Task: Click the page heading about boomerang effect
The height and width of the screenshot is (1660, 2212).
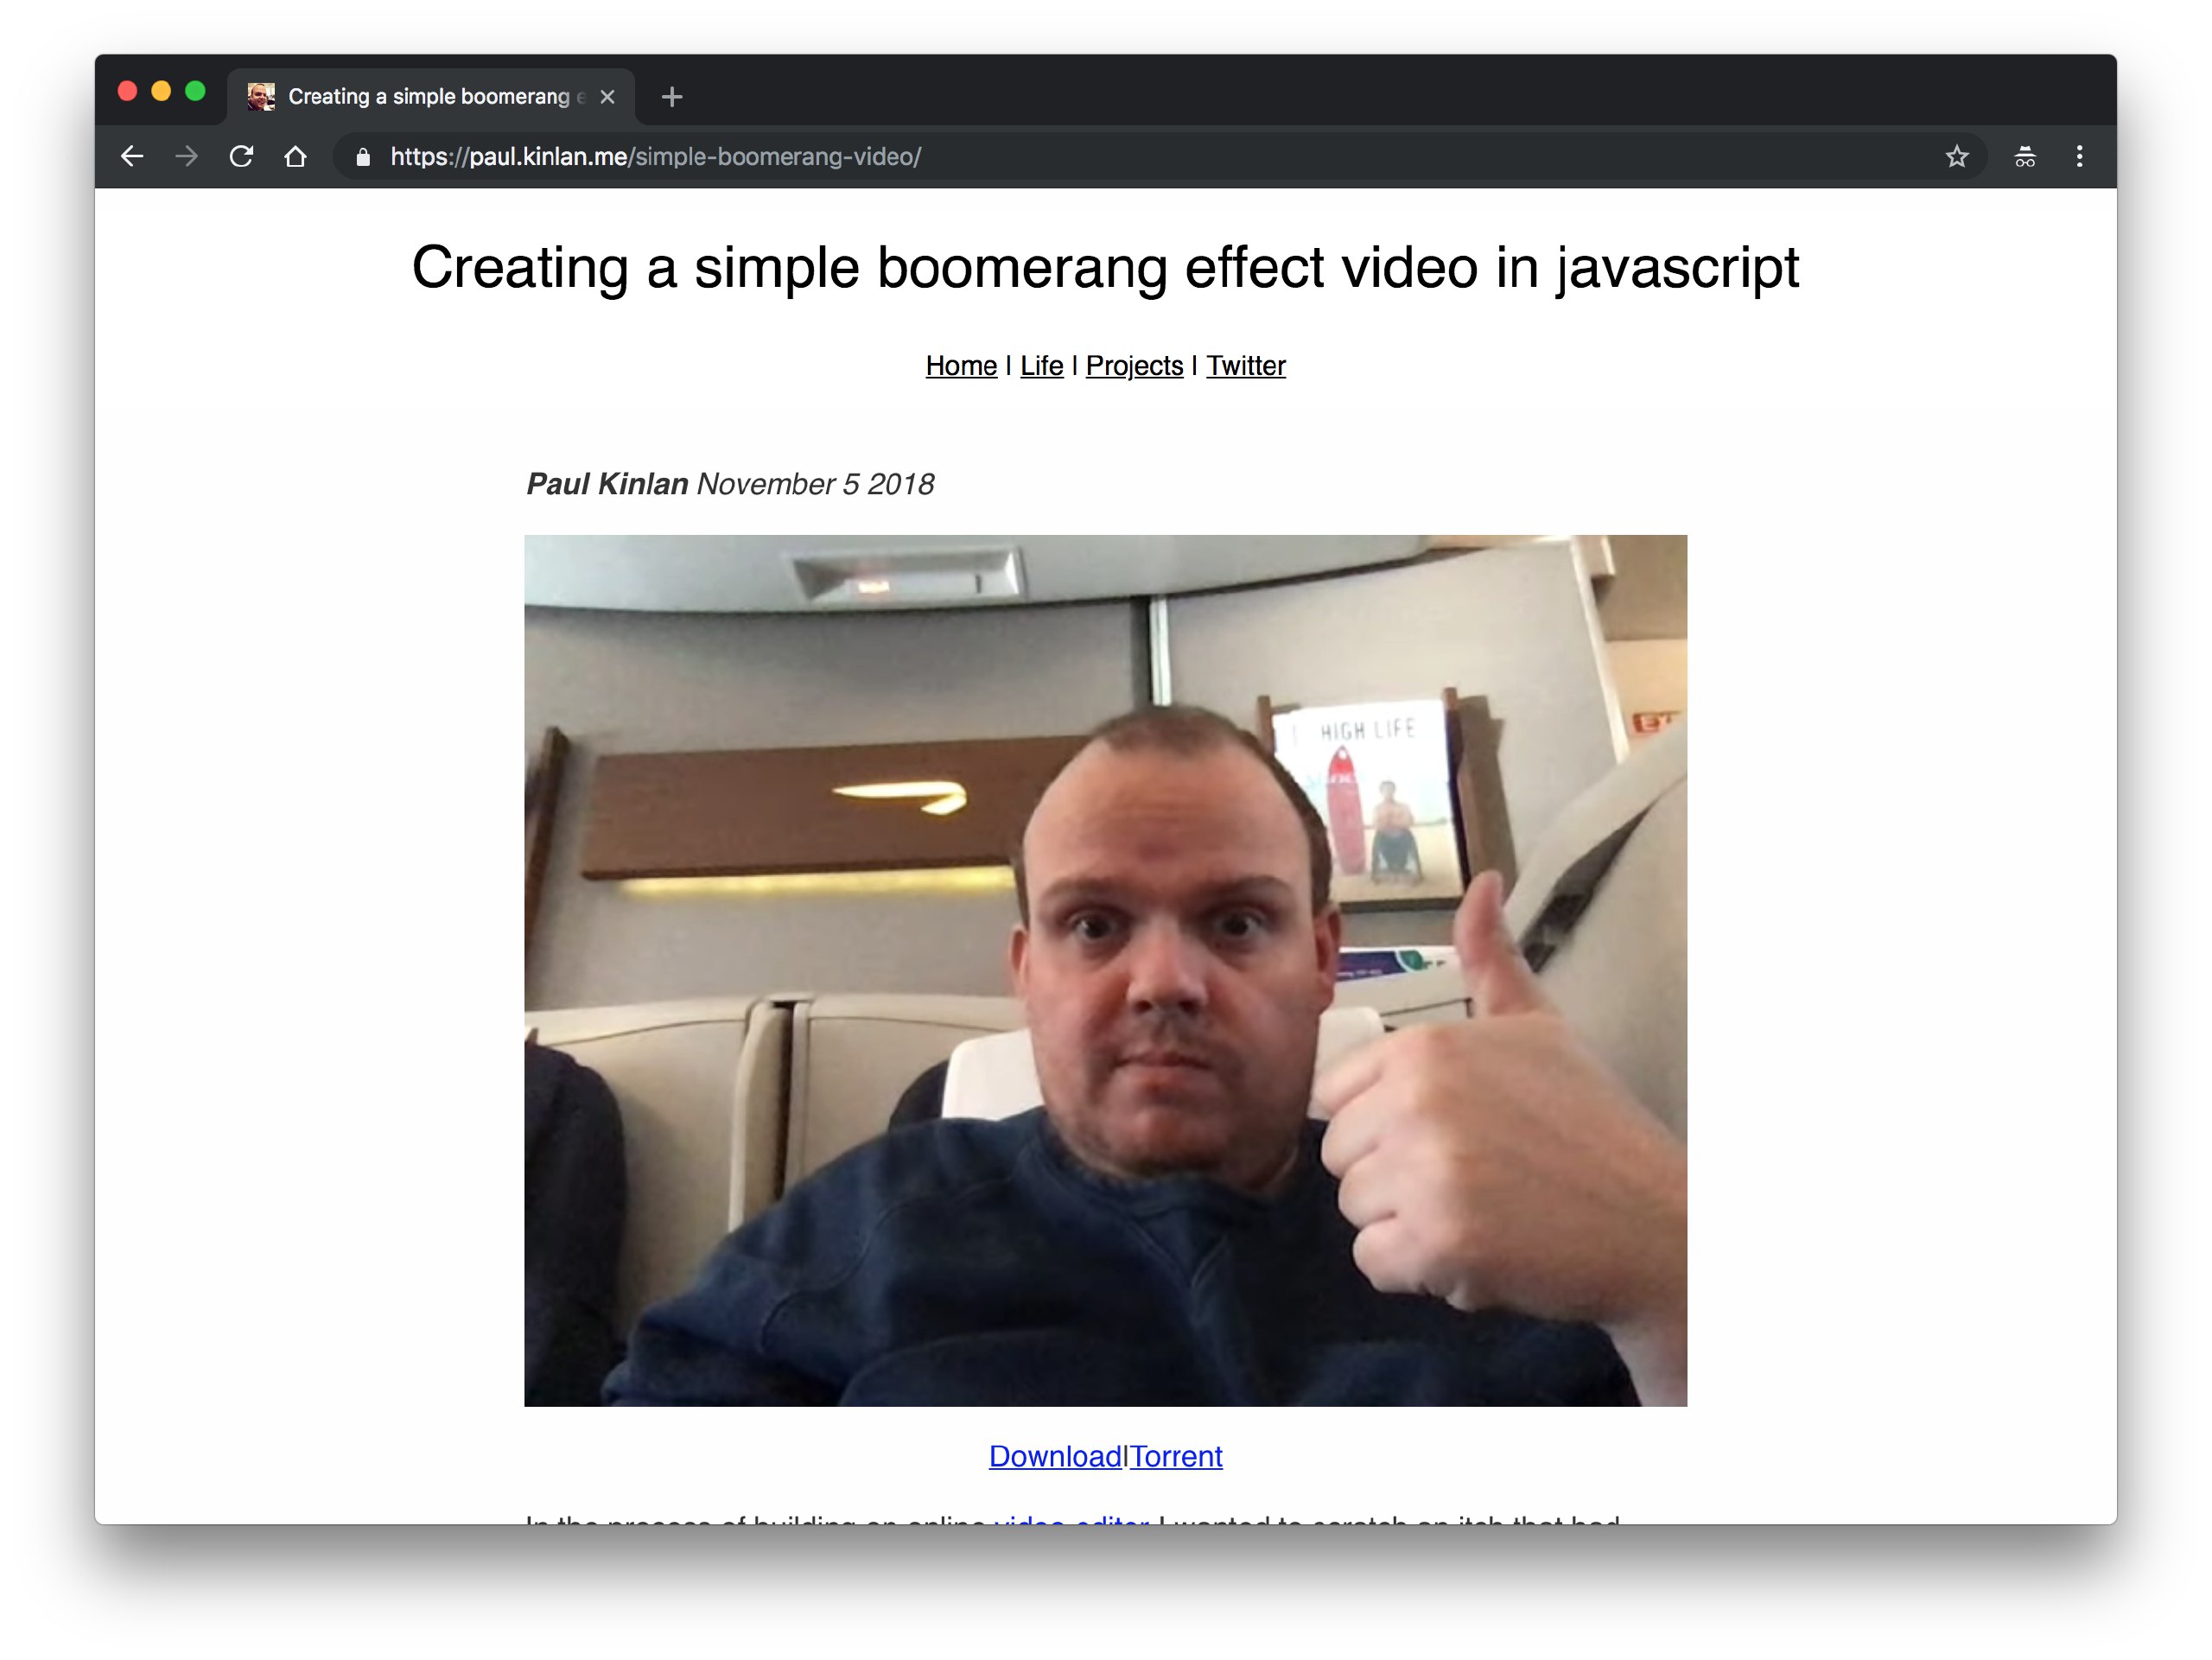Action: 1105,268
